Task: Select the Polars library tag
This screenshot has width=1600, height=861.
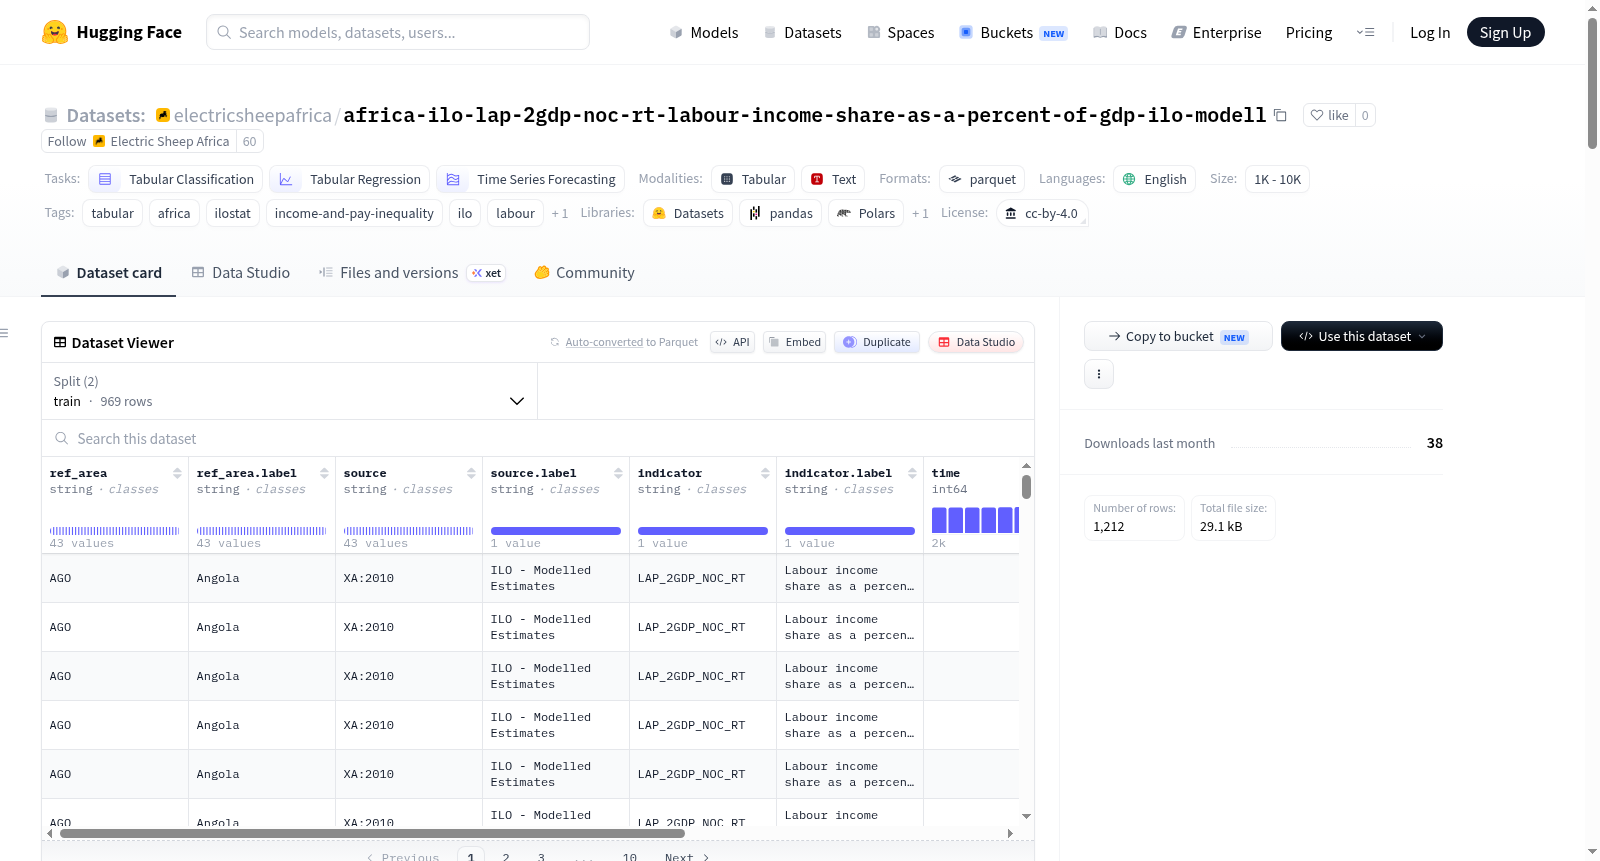Action: click(866, 213)
